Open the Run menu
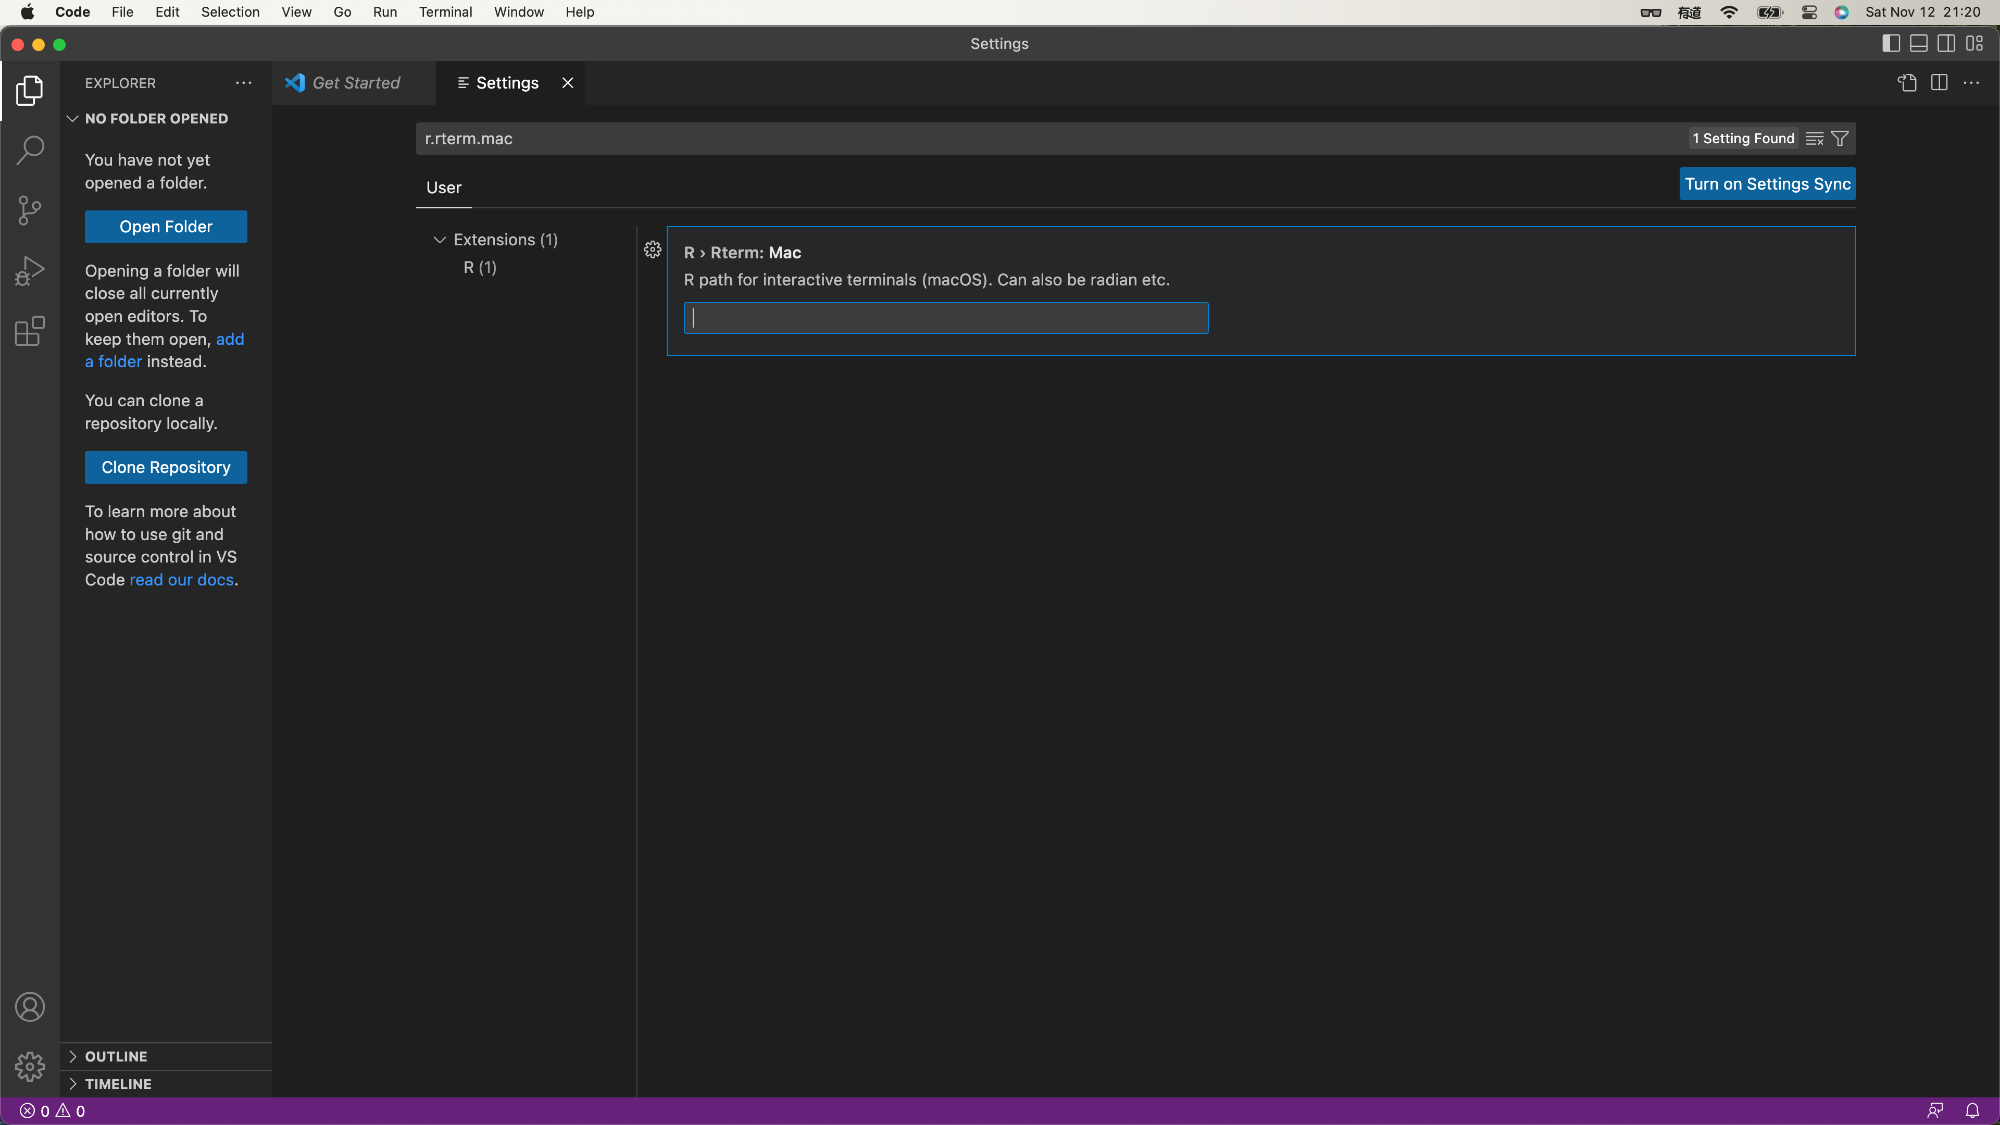Viewport: 2000px width, 1125px height. click(x=385, y=12)
